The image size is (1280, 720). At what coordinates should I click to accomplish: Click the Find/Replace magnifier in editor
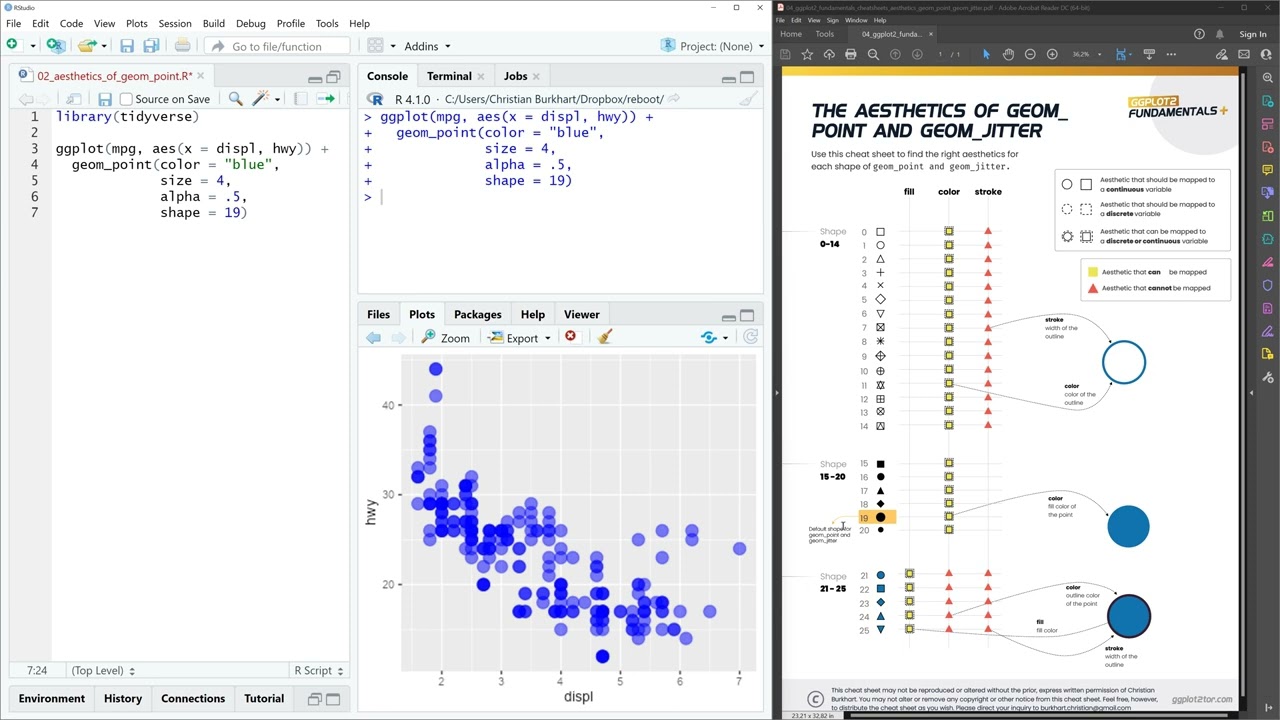(236, 98)
